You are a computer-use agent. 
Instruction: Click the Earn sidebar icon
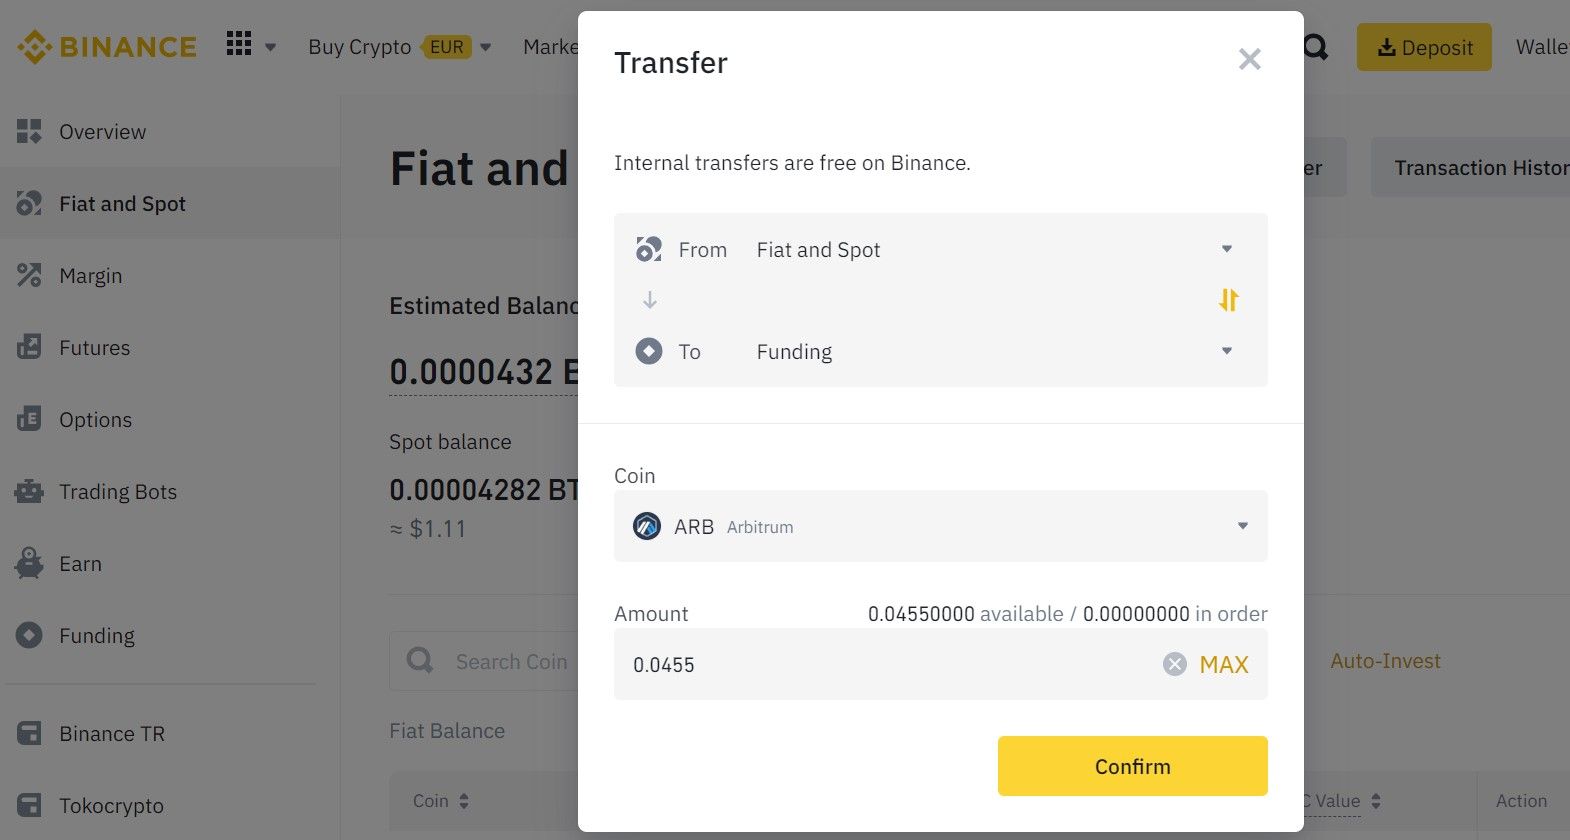[29, 563]
